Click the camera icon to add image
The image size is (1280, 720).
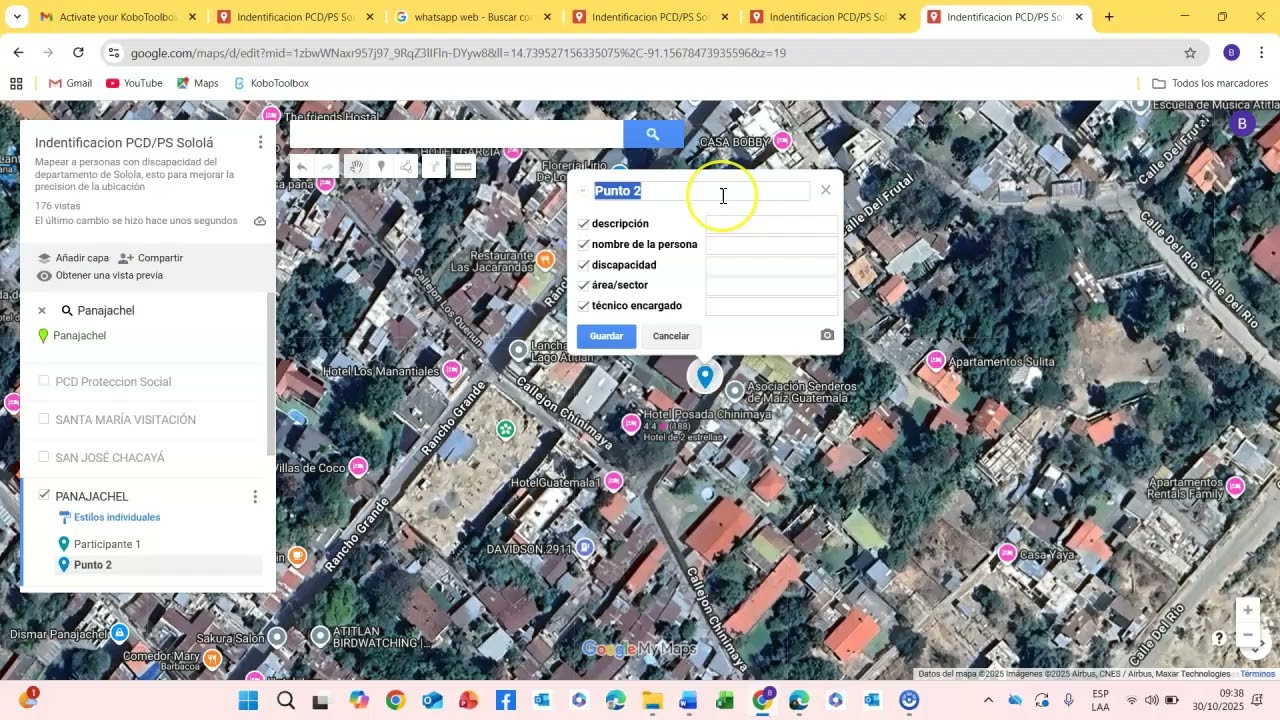pos(827,335)
